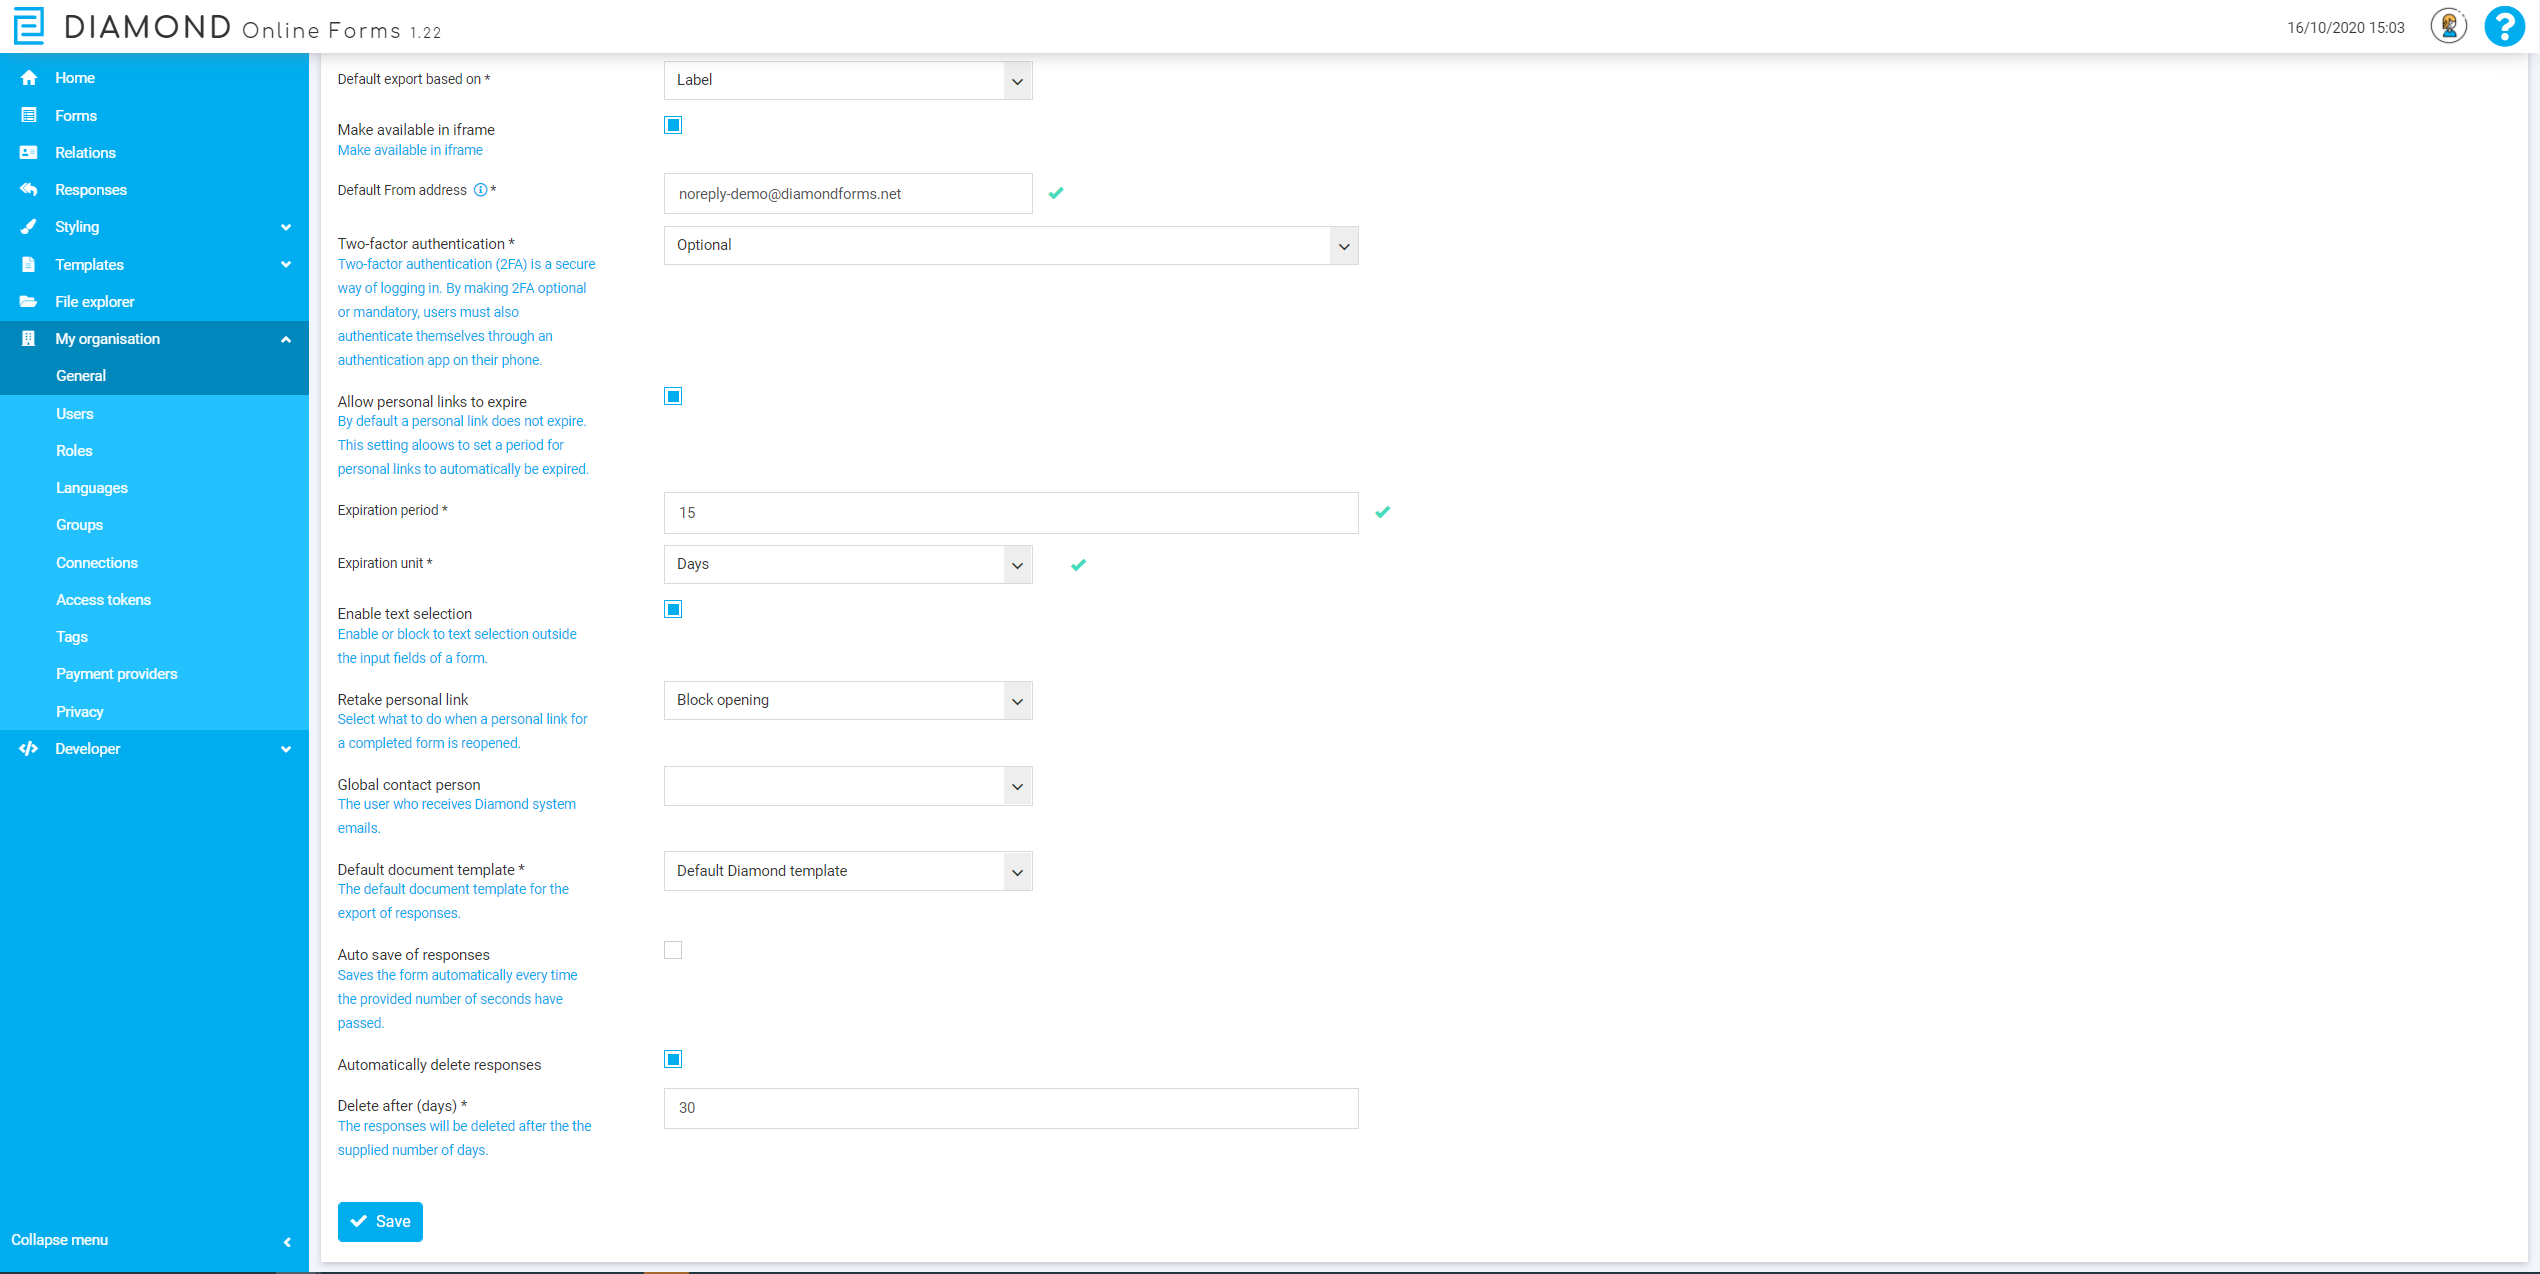Click into the Expiration period field

point(1010,513)
